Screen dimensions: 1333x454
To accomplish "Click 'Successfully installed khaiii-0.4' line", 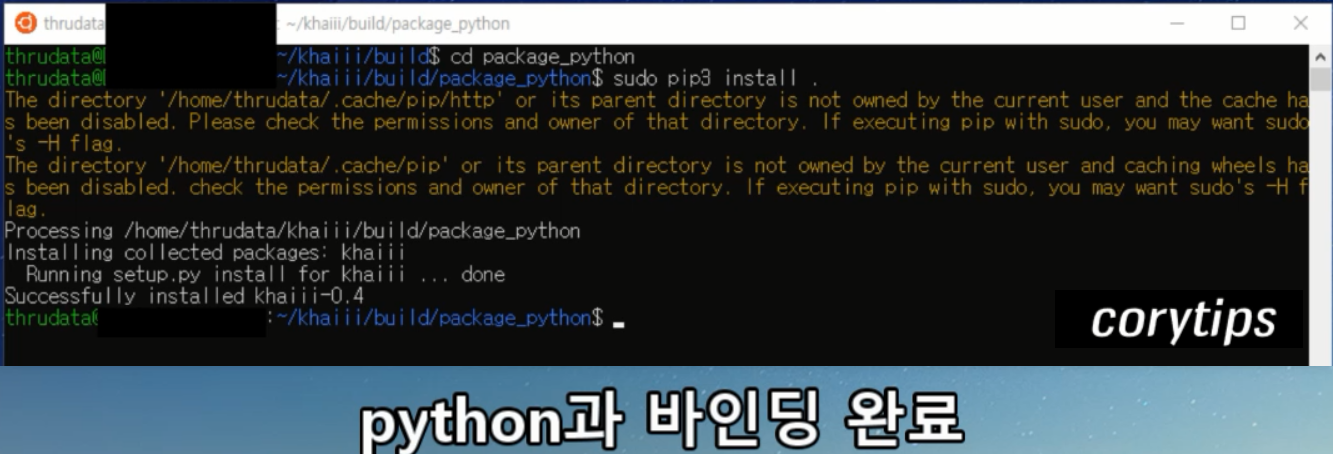I will [184, 296].
